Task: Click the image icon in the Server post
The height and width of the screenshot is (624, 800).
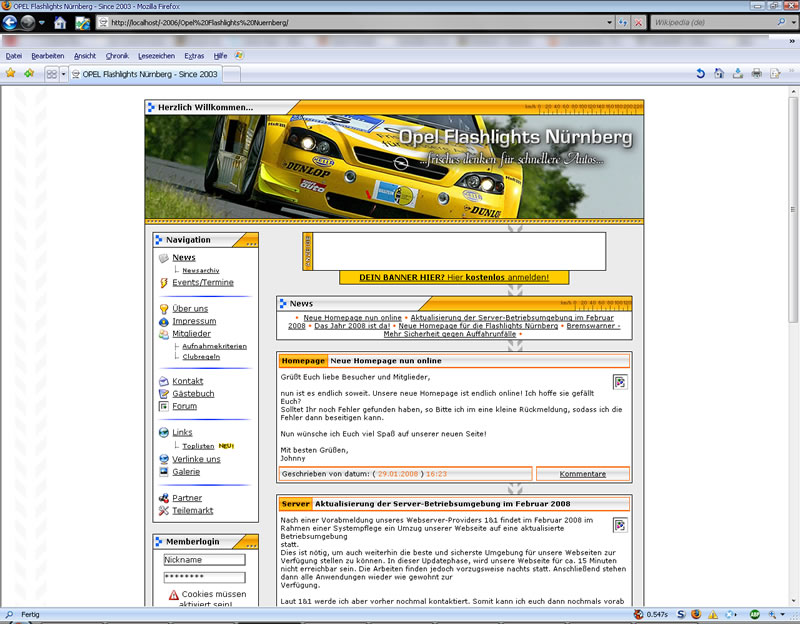Action: (x=620, y=525)
